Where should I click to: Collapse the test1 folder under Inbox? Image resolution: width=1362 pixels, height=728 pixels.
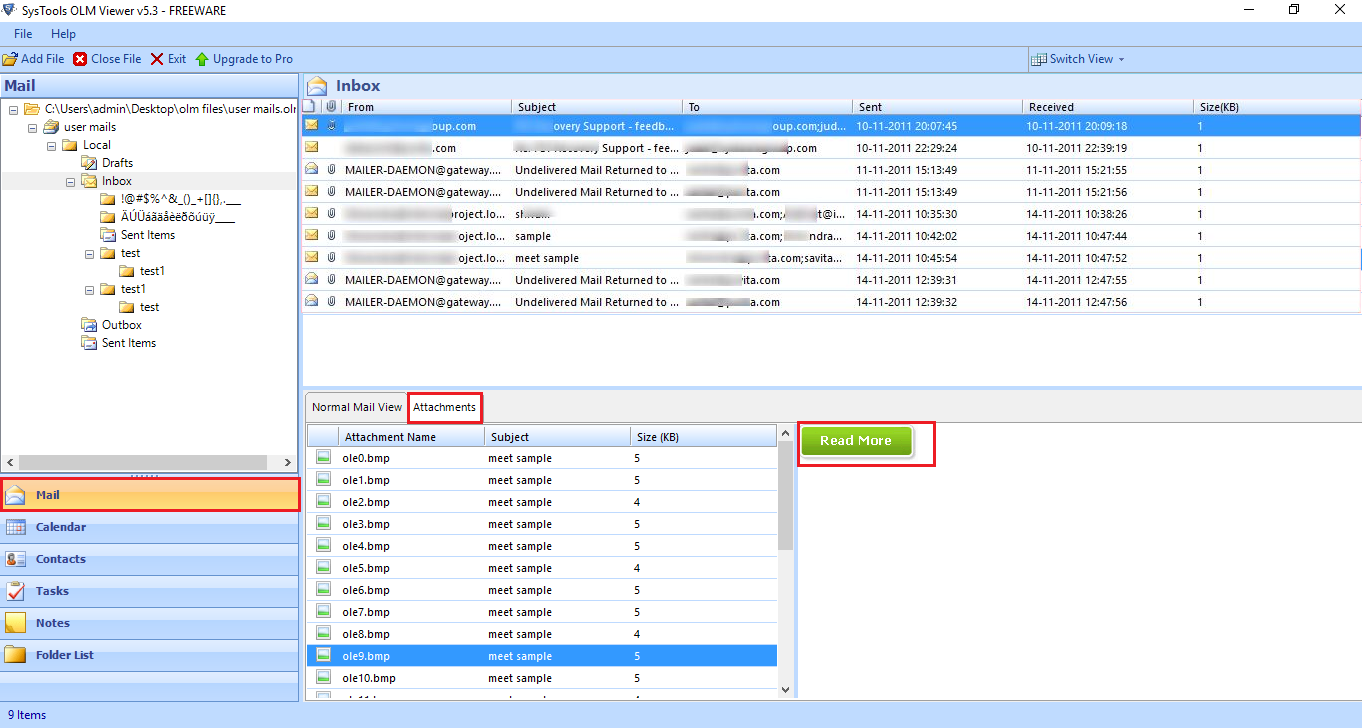pos(90,289)
